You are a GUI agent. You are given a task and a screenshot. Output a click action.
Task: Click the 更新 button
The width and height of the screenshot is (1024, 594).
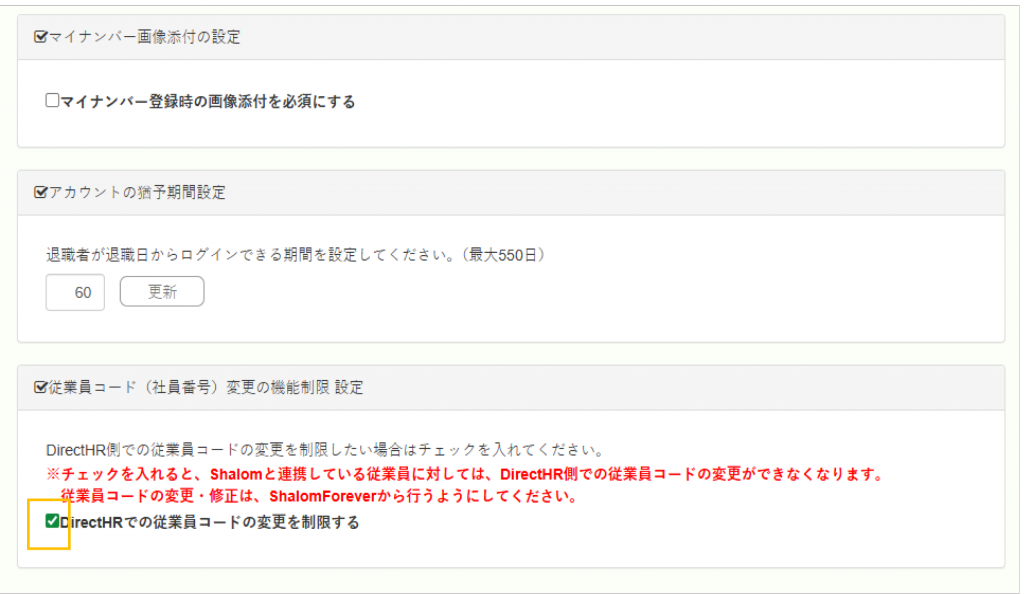[162, 291]
